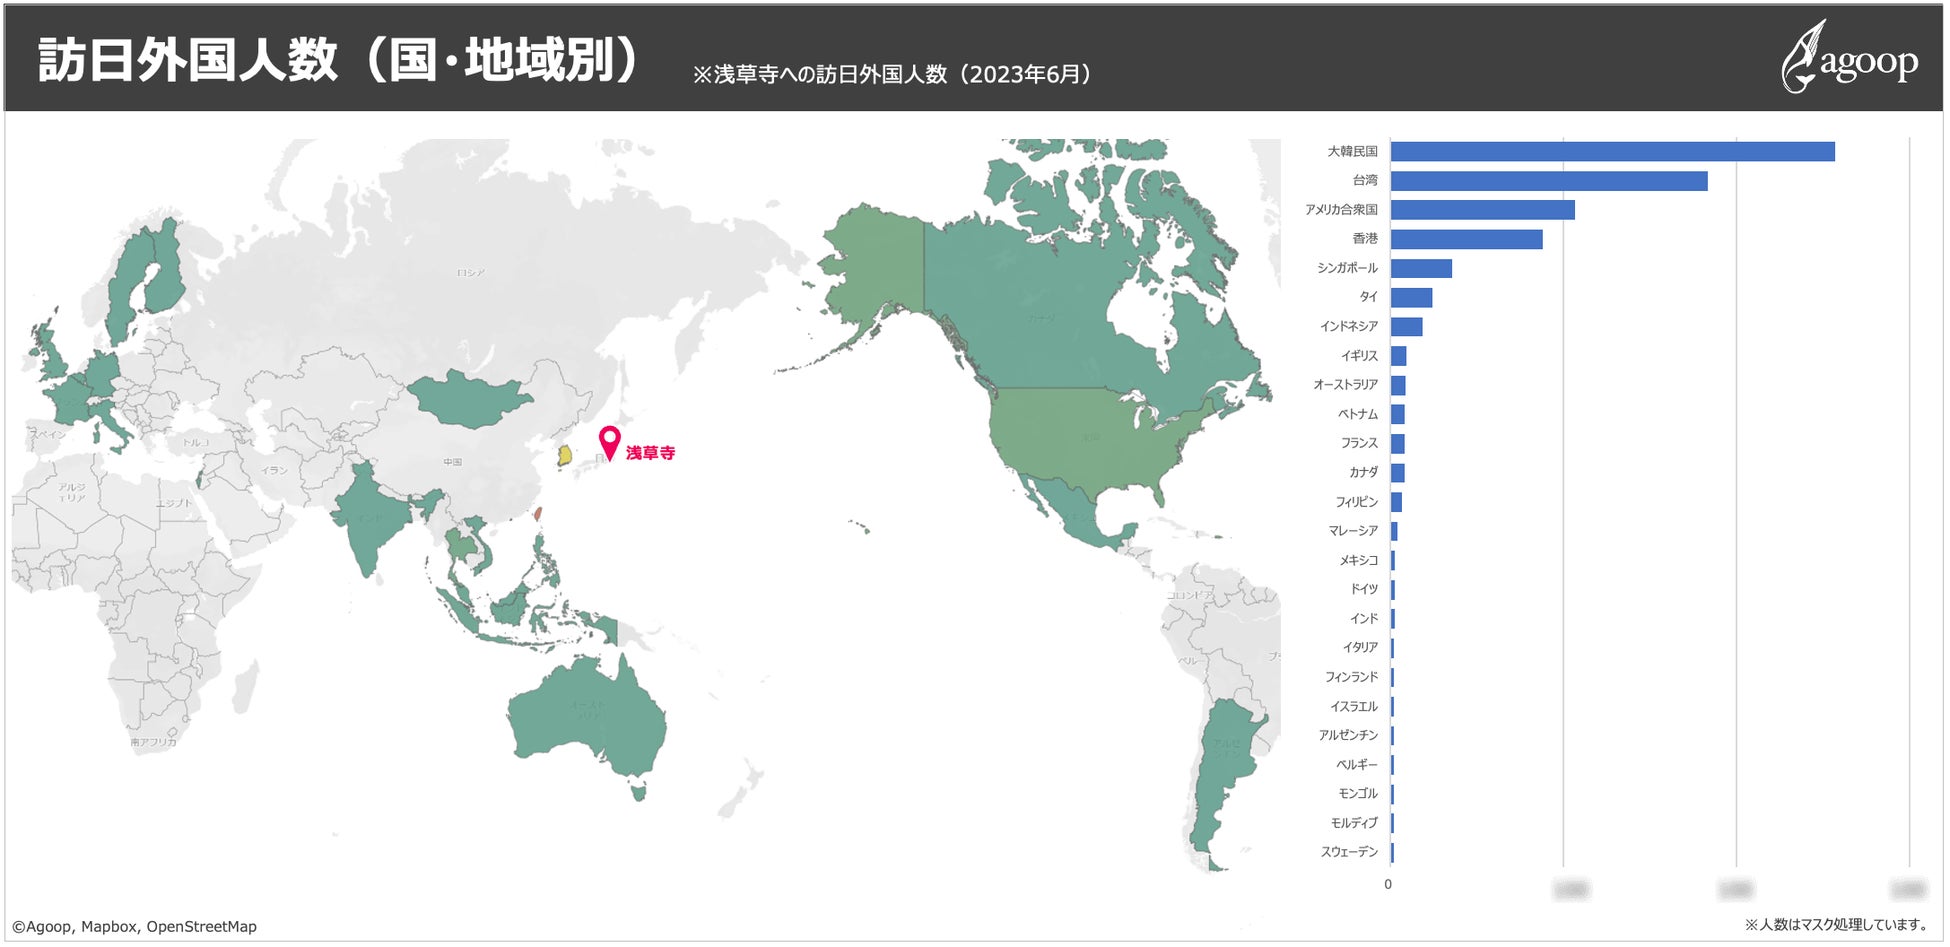Click the ロシア map label
The image size is (1950, 947).
[470, 272]
